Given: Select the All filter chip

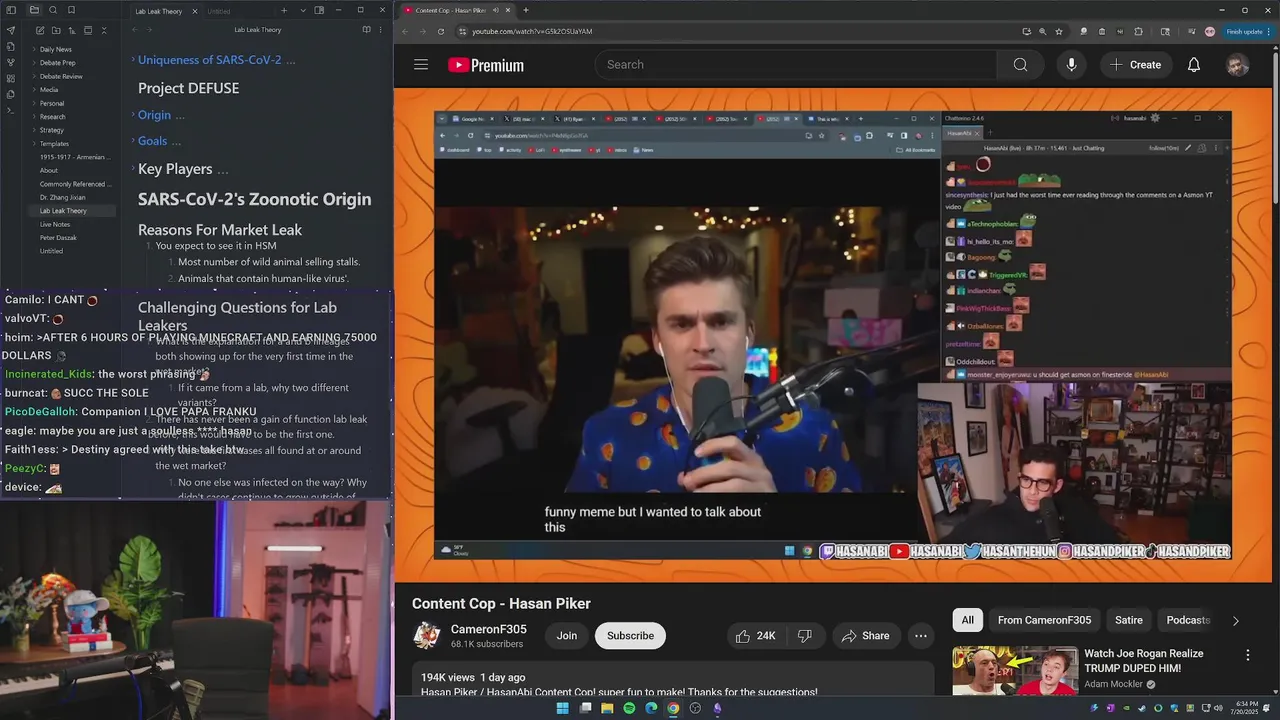Looking at the screenshot, I should (967, 620).
